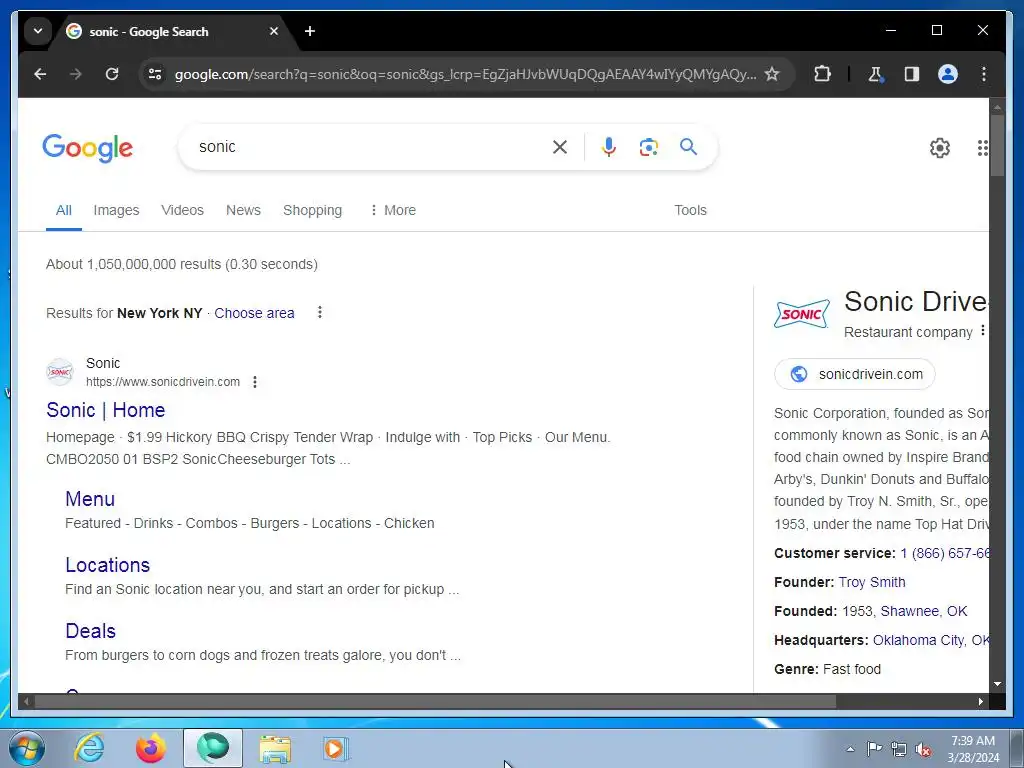The width and height of the screenshot is (1024, 768).
Task: Open a new browser tab
Action: pos(310,31)
